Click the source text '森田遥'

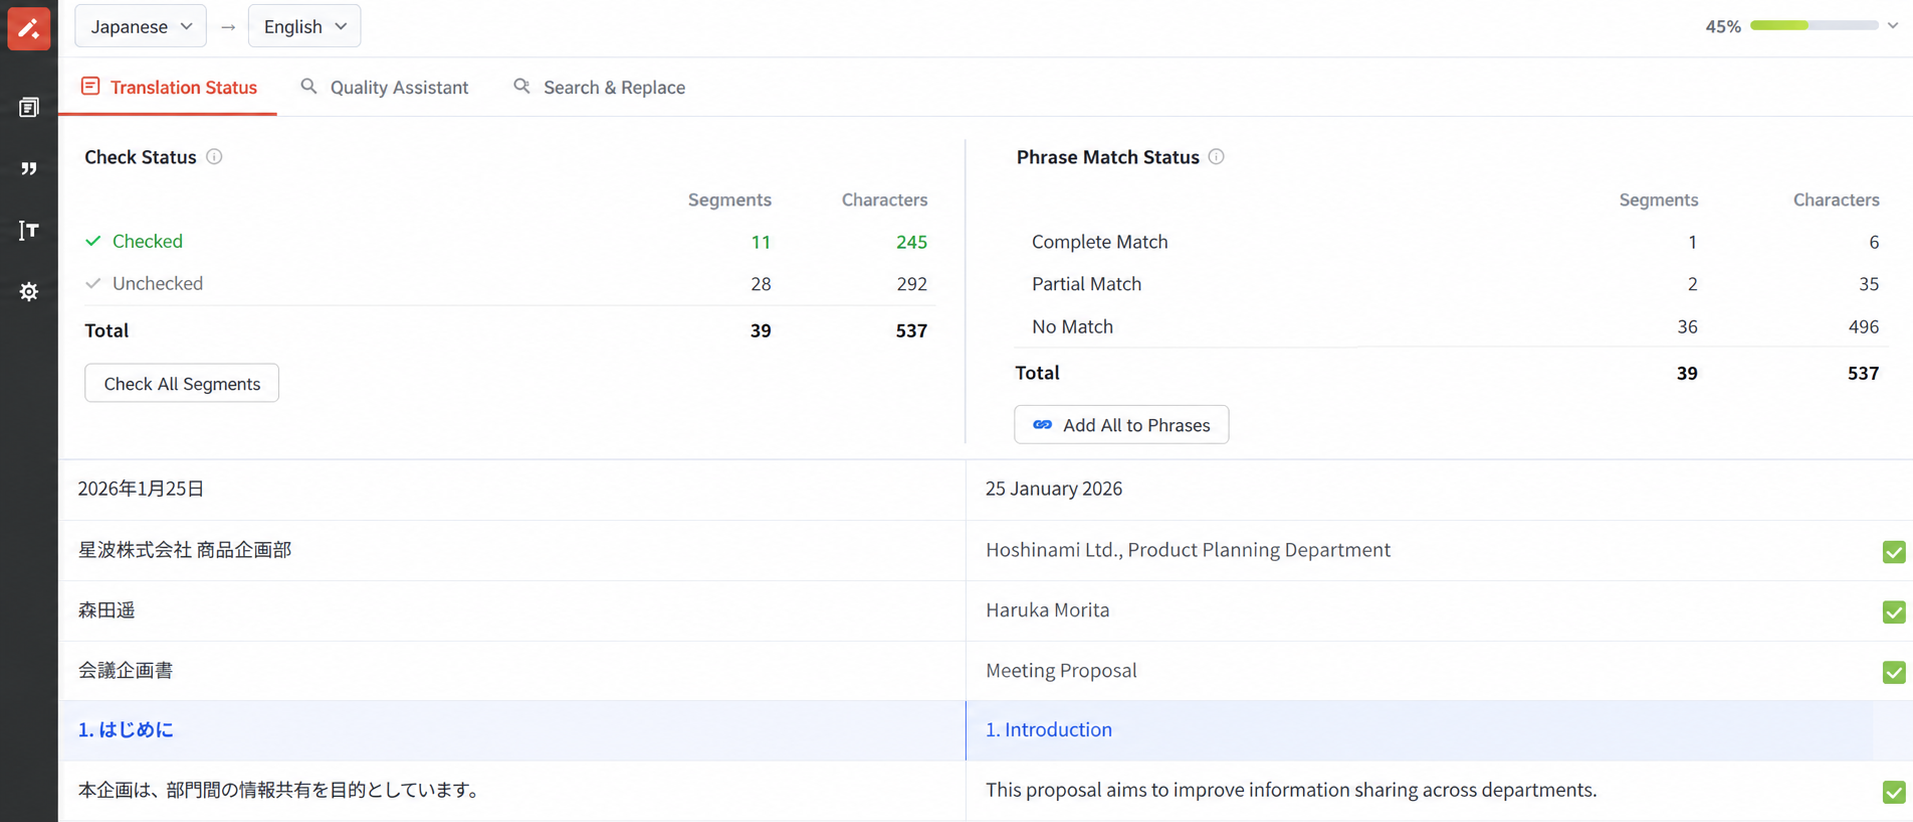coord(107,610)
